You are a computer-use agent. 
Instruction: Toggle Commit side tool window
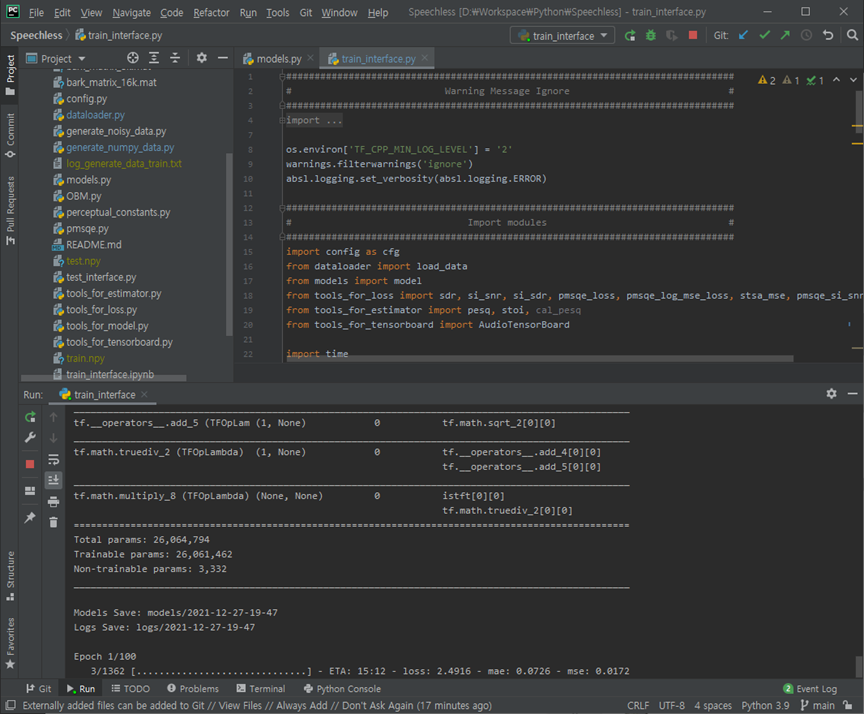point(10,134)
